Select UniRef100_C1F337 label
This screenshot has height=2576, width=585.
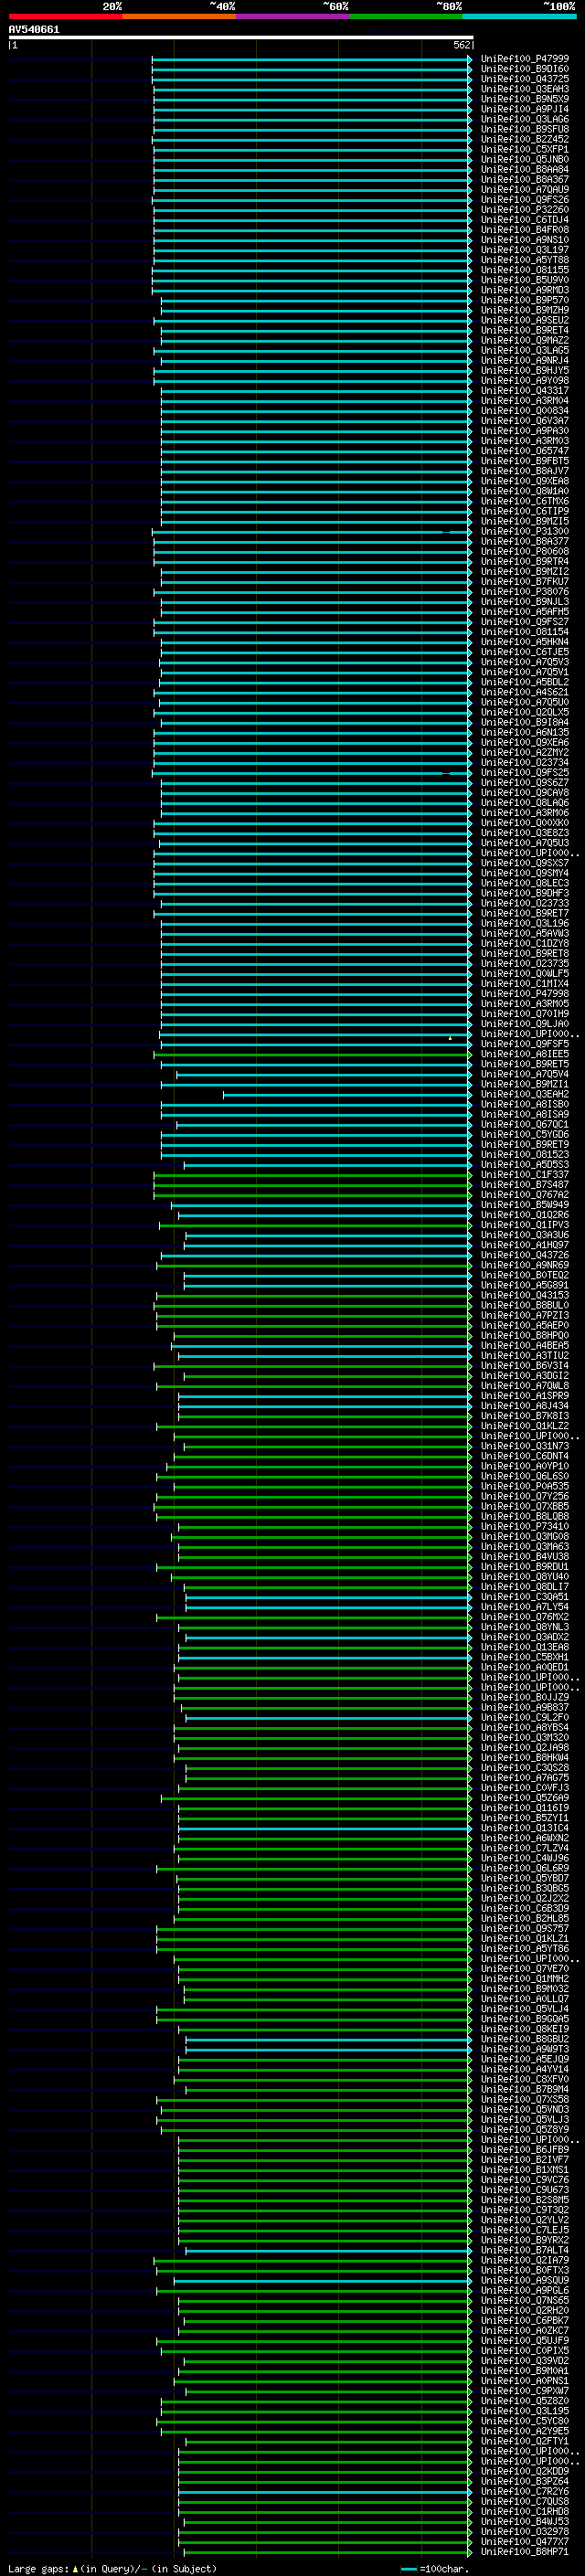[x=525, y=1174]
